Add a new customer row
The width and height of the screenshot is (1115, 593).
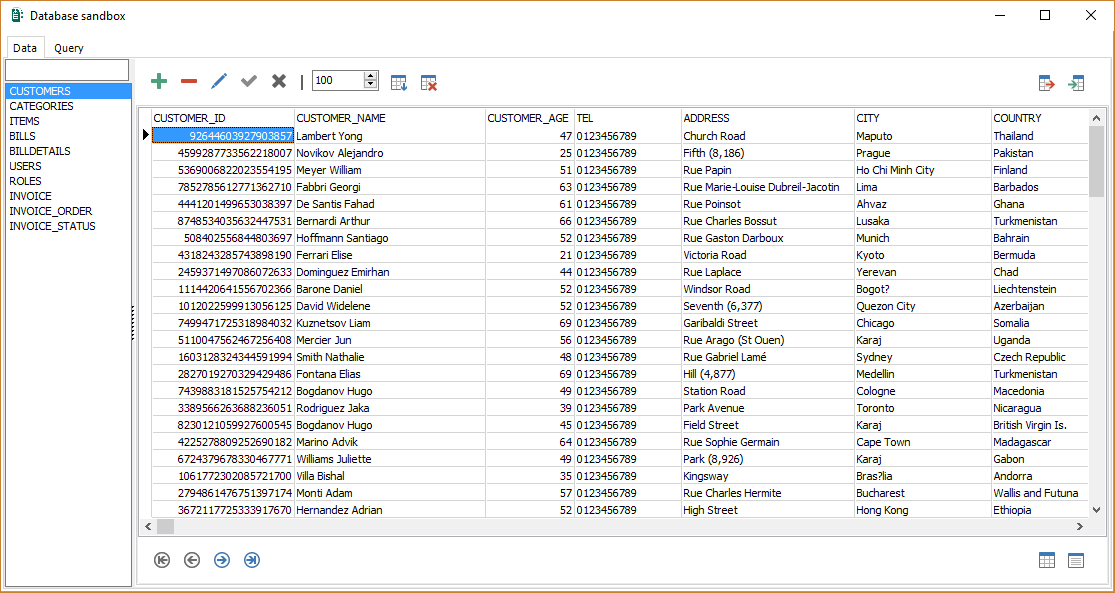point(158,81)
